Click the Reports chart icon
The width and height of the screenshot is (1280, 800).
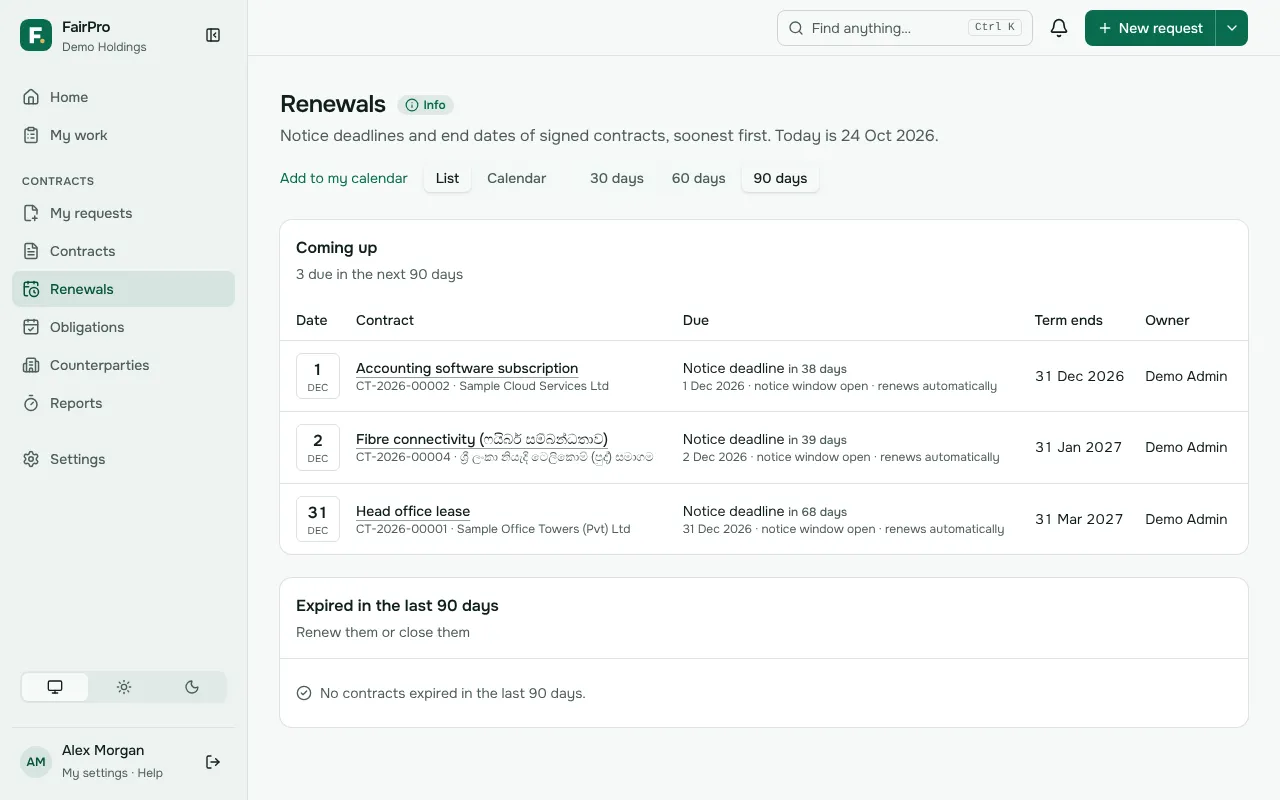[31, 403]
